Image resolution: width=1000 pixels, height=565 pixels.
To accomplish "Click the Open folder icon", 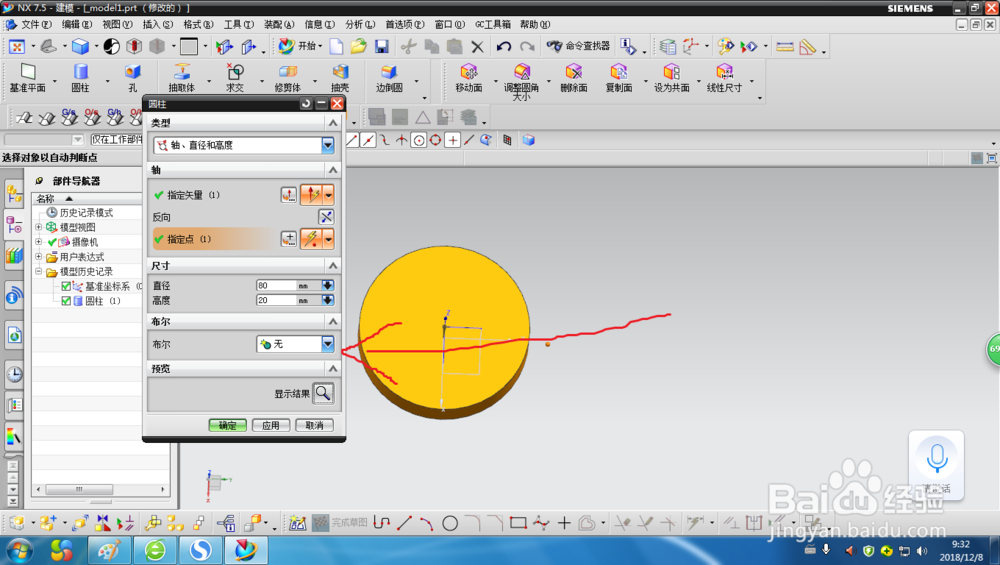I will tap(358, 47).
